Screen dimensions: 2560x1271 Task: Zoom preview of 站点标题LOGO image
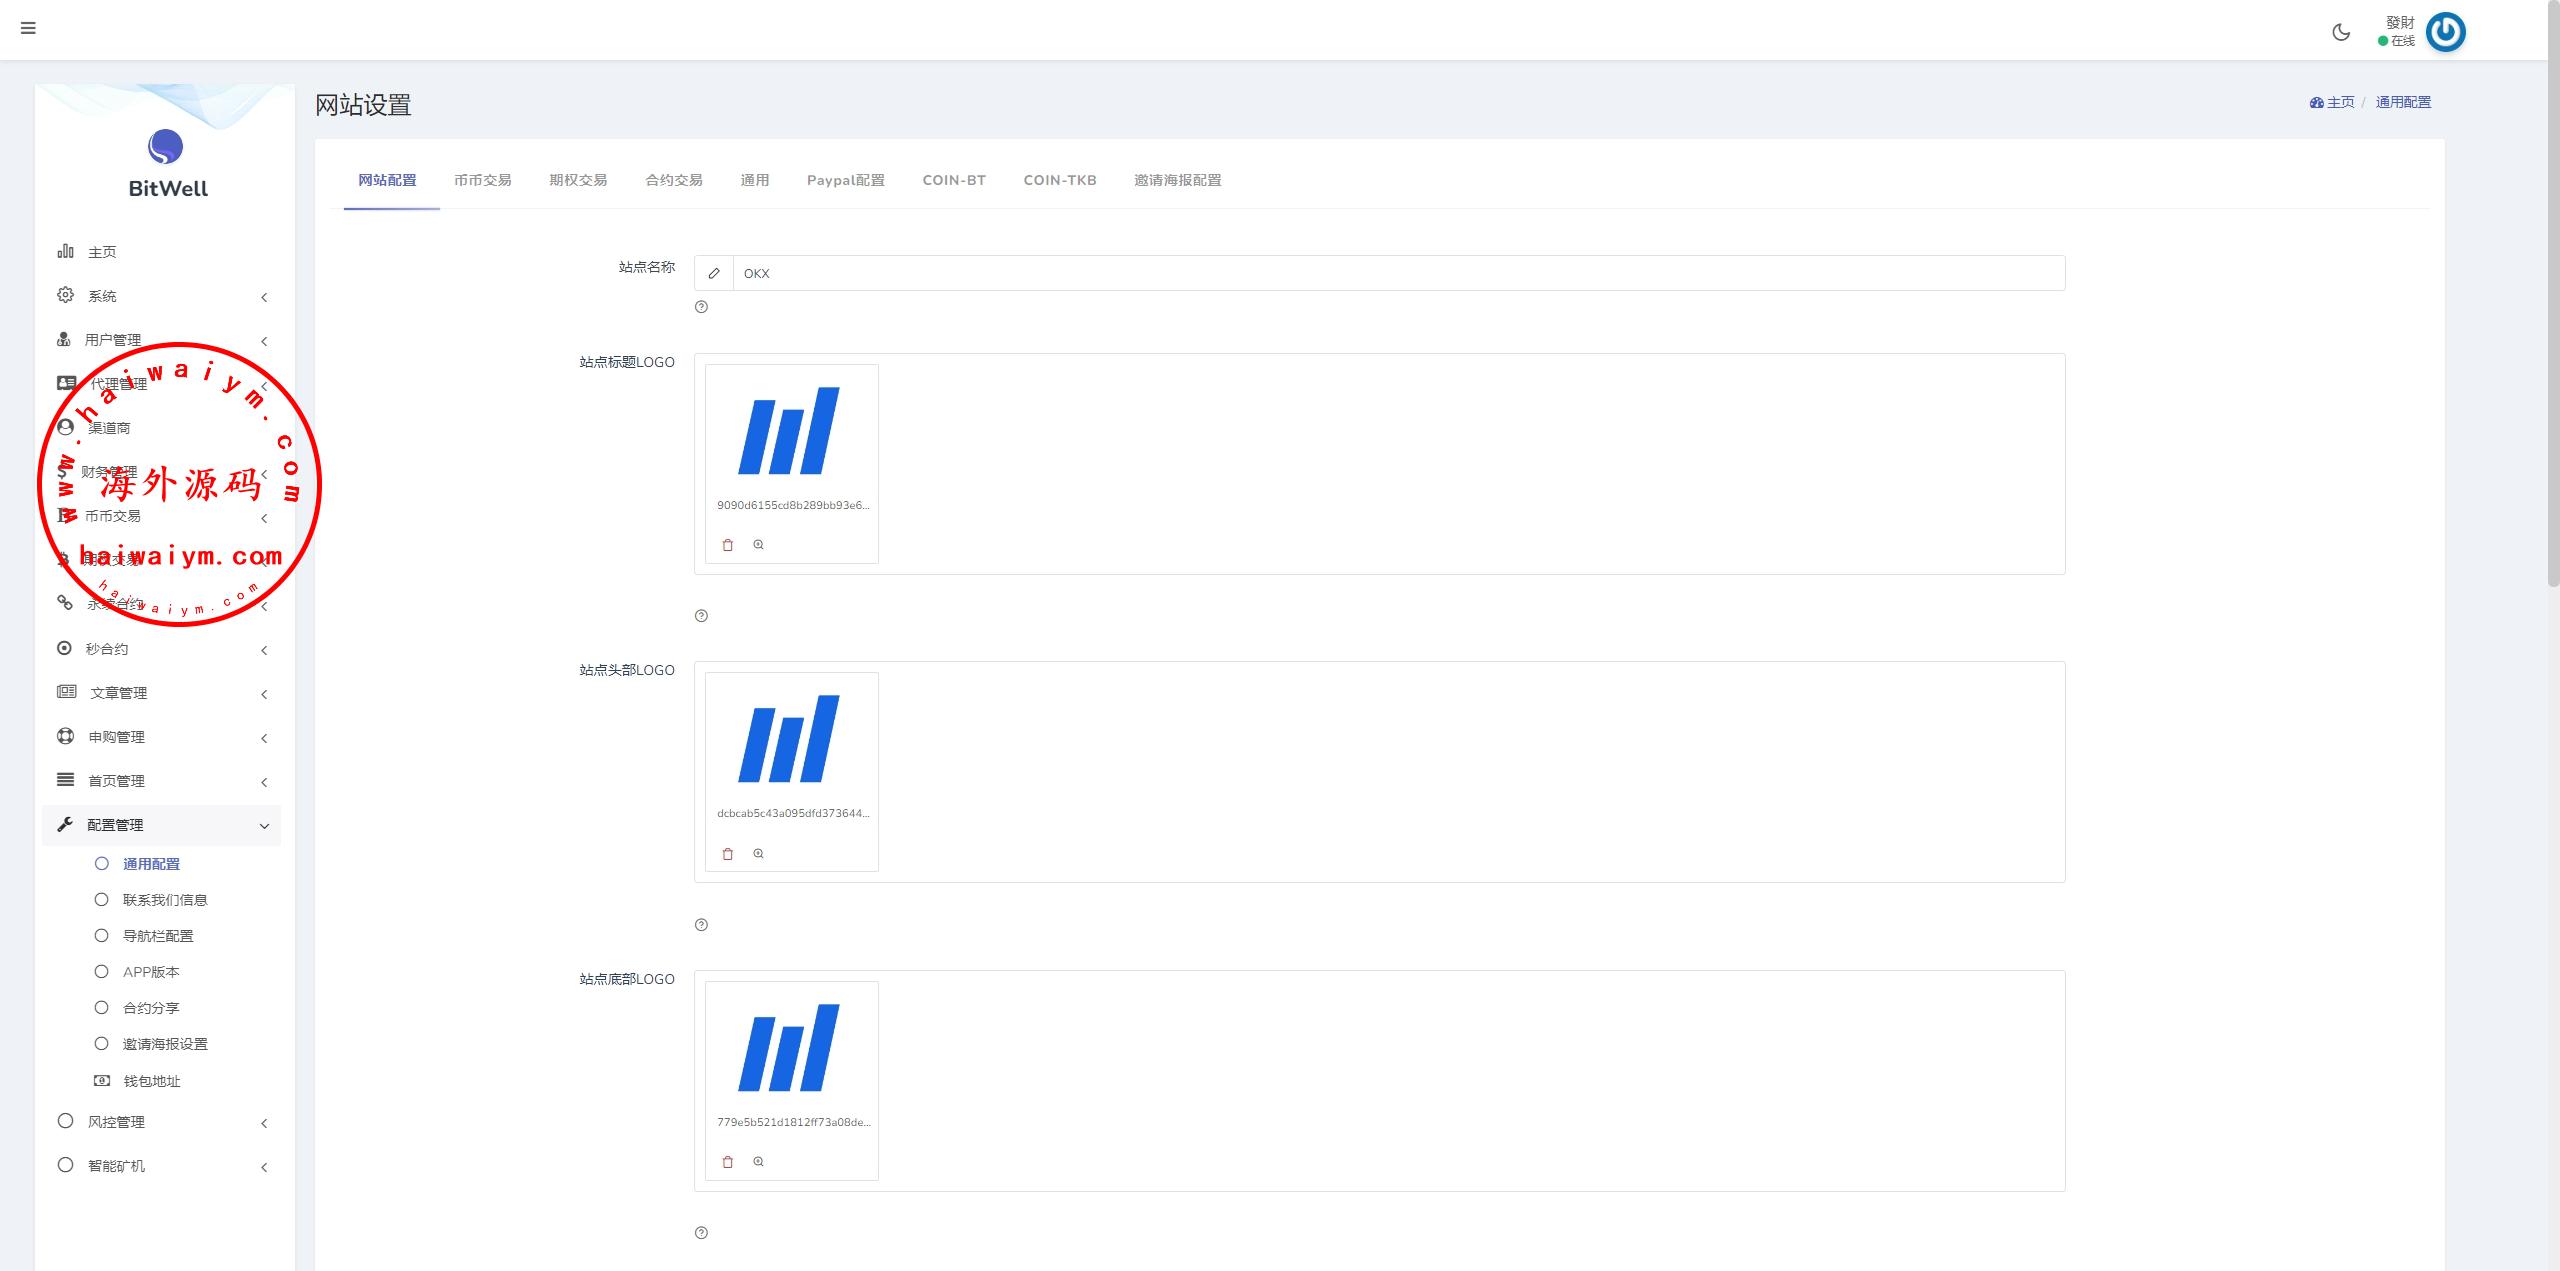pyautogui.click(x=759, y=545)
